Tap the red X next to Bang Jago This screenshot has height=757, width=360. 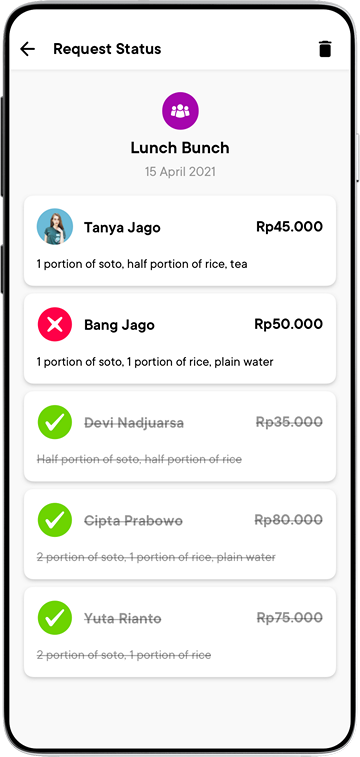tap(55, 324)
